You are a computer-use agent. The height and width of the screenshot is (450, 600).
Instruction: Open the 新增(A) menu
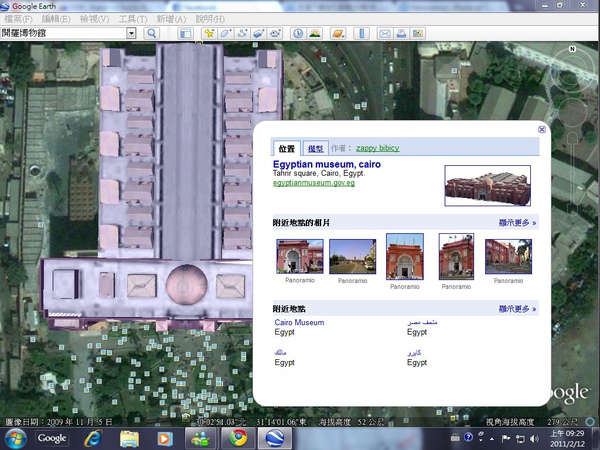click(171, 19)
